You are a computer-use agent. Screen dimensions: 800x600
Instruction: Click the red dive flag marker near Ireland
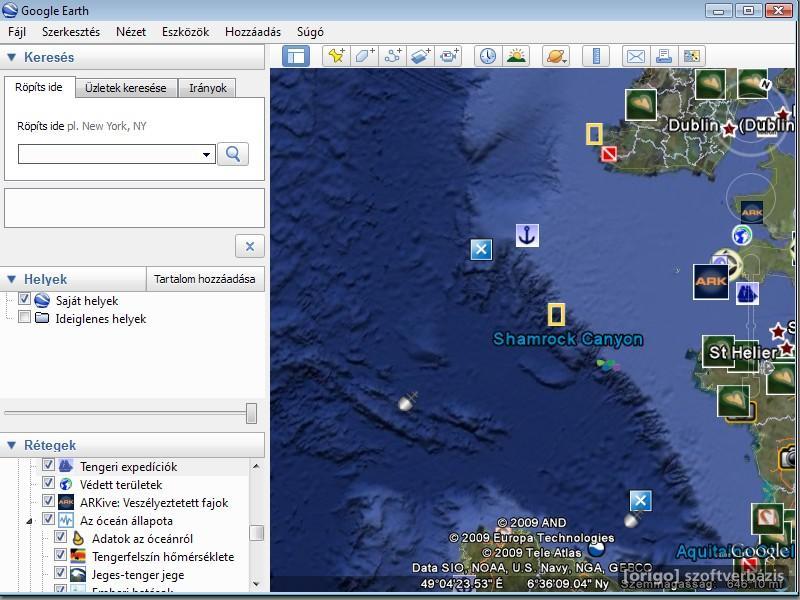tap(608, 154)
